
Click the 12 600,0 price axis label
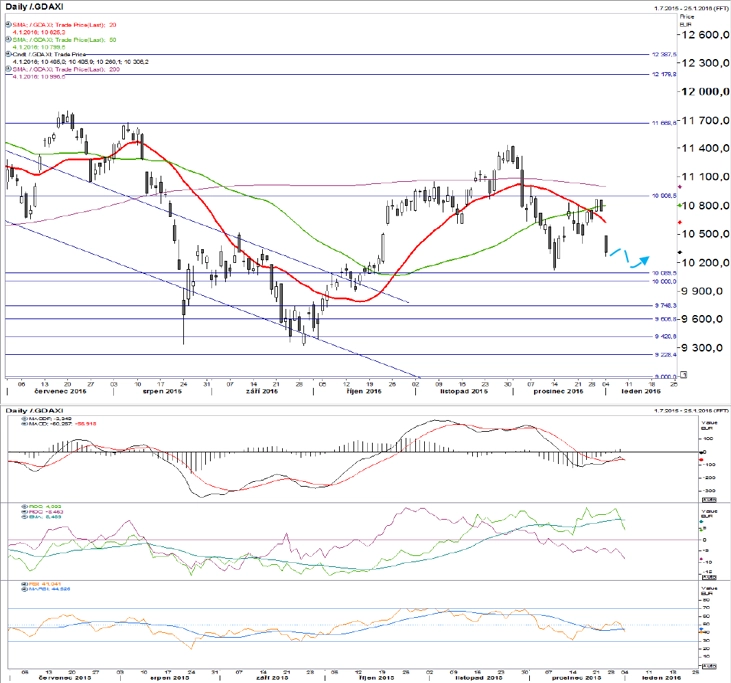705,34
